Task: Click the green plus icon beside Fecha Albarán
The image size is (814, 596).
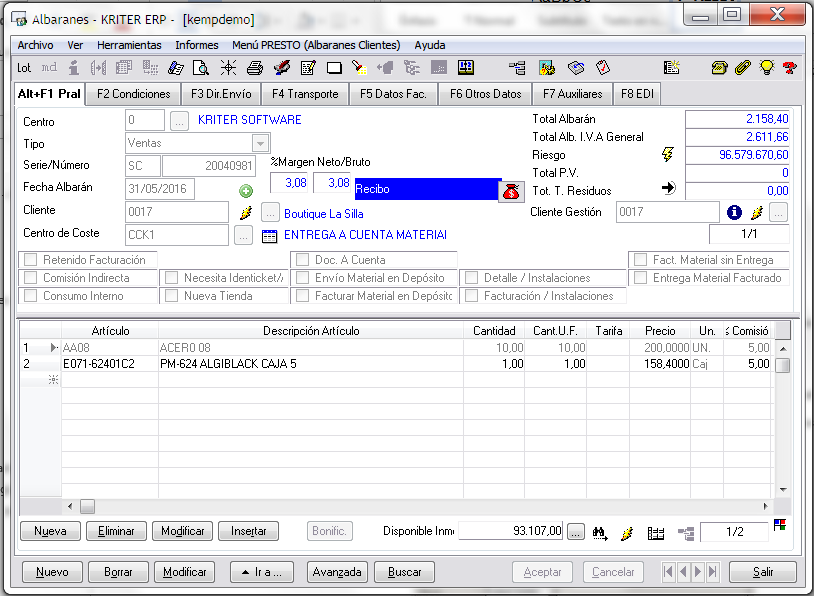Action: click(x=246, y=191)
